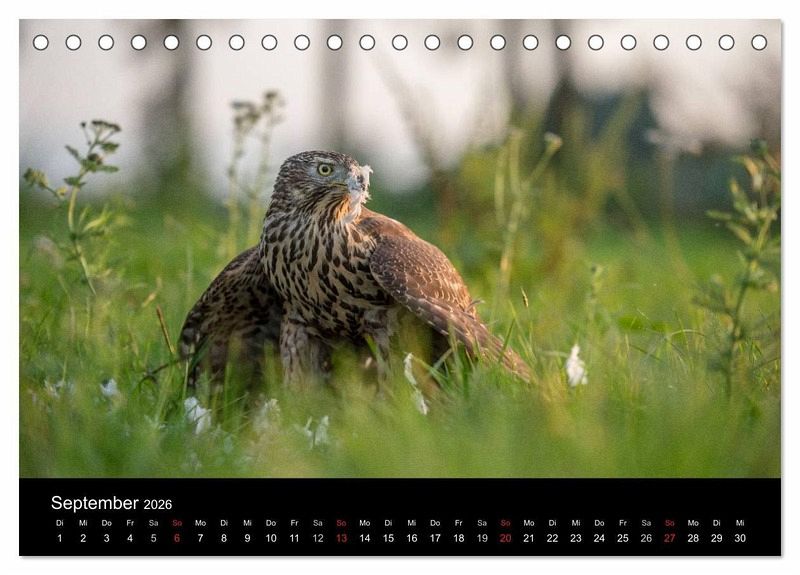Select Sunday the 6th in red

click(177, 538)
